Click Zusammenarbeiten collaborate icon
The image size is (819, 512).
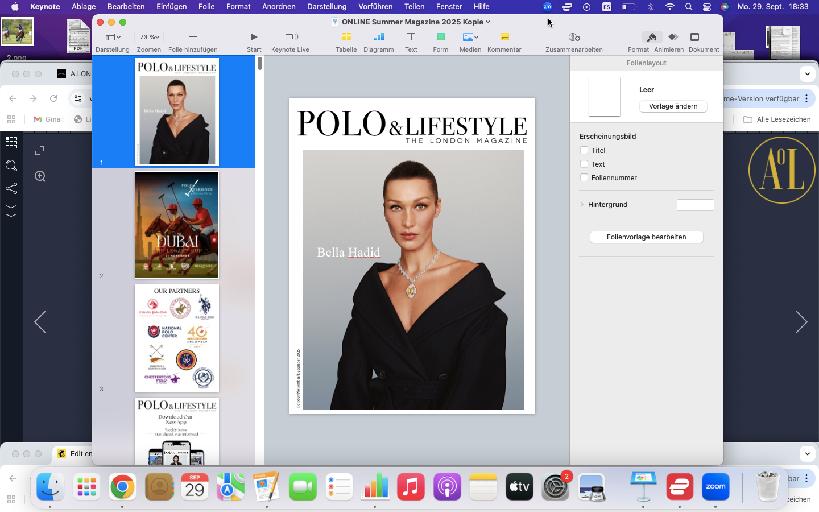point(574,37)
